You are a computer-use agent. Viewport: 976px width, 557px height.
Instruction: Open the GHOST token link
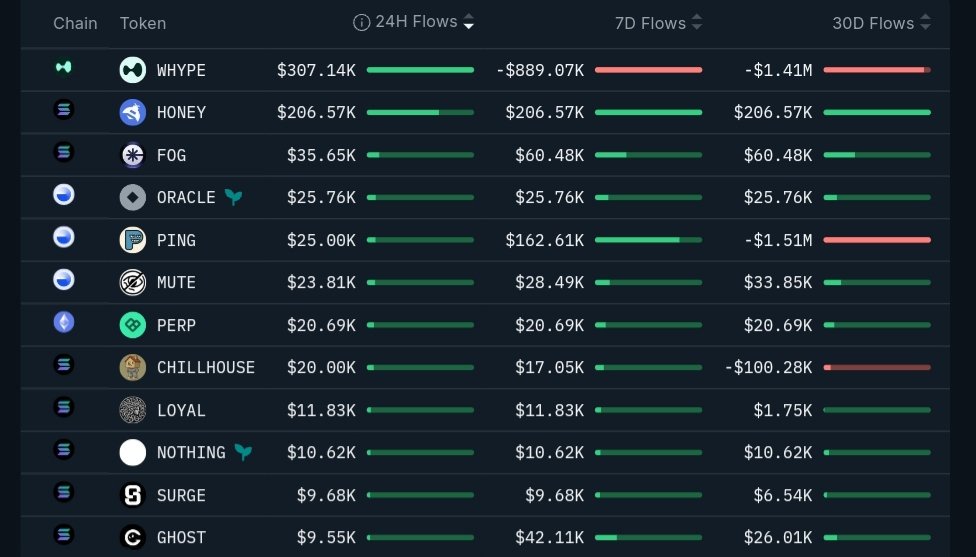click(181, 537)
